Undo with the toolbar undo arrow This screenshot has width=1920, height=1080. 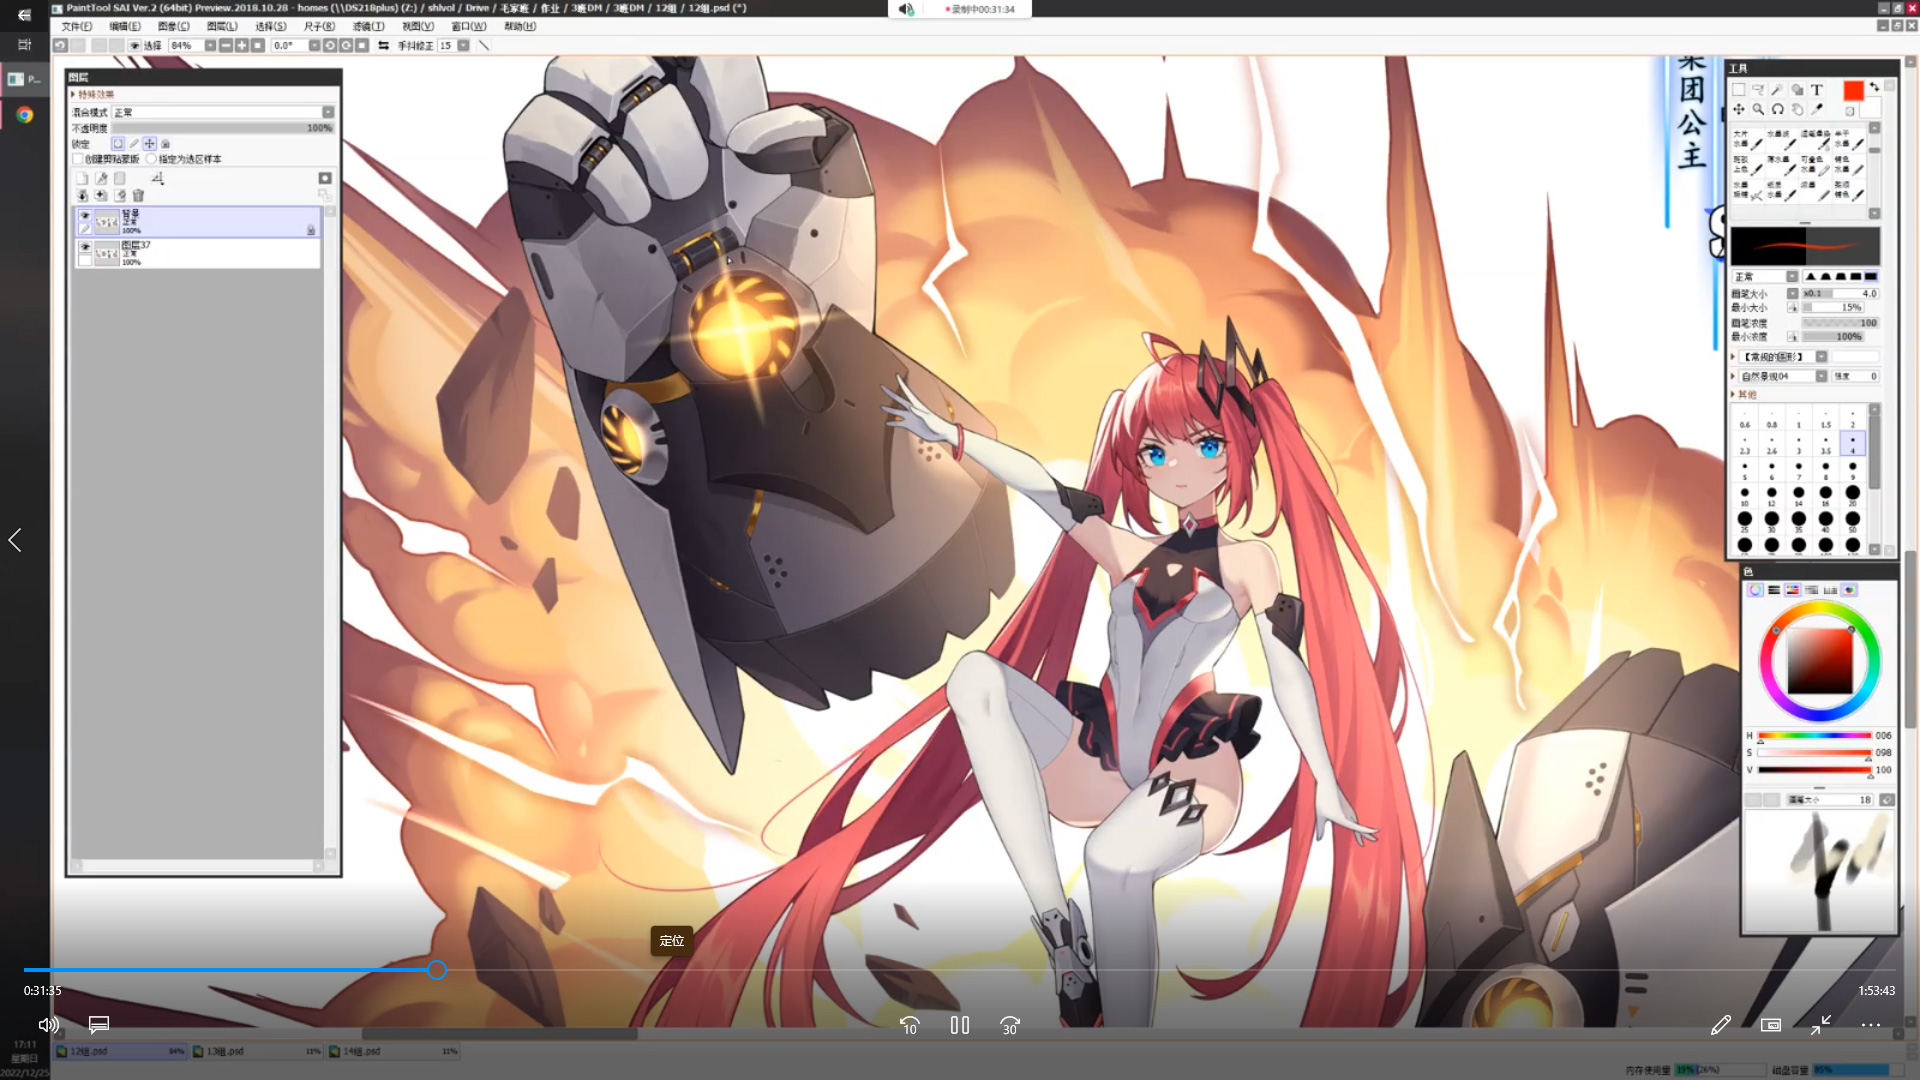click(x=59, y=45)
